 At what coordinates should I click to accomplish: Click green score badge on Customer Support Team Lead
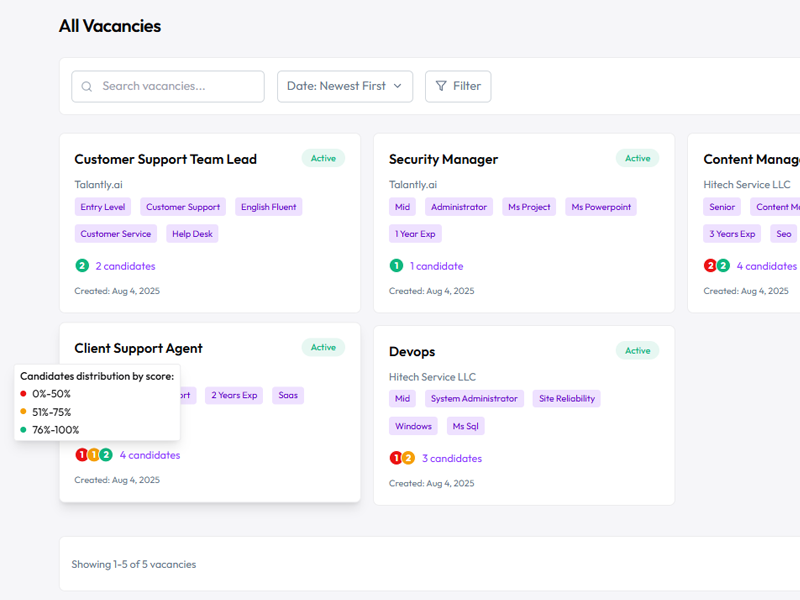tap(82, 266)
